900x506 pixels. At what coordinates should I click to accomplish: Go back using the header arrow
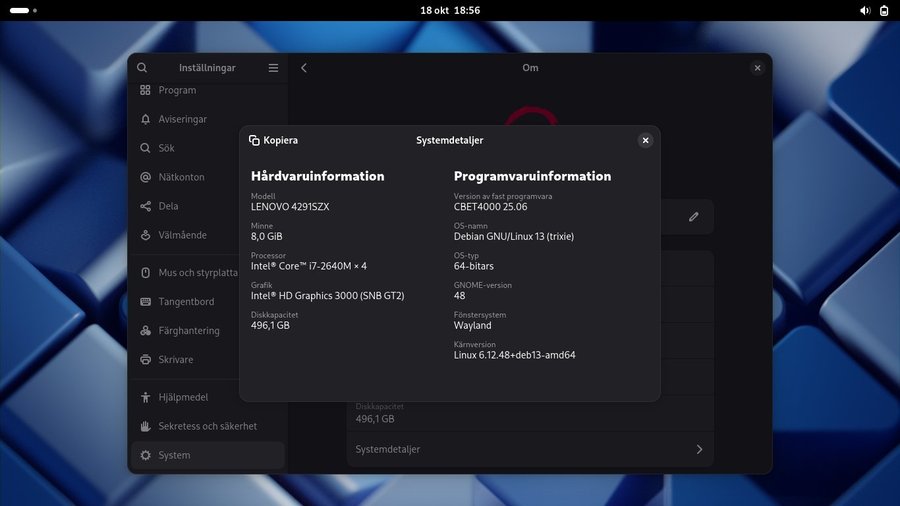coord(304,68)
